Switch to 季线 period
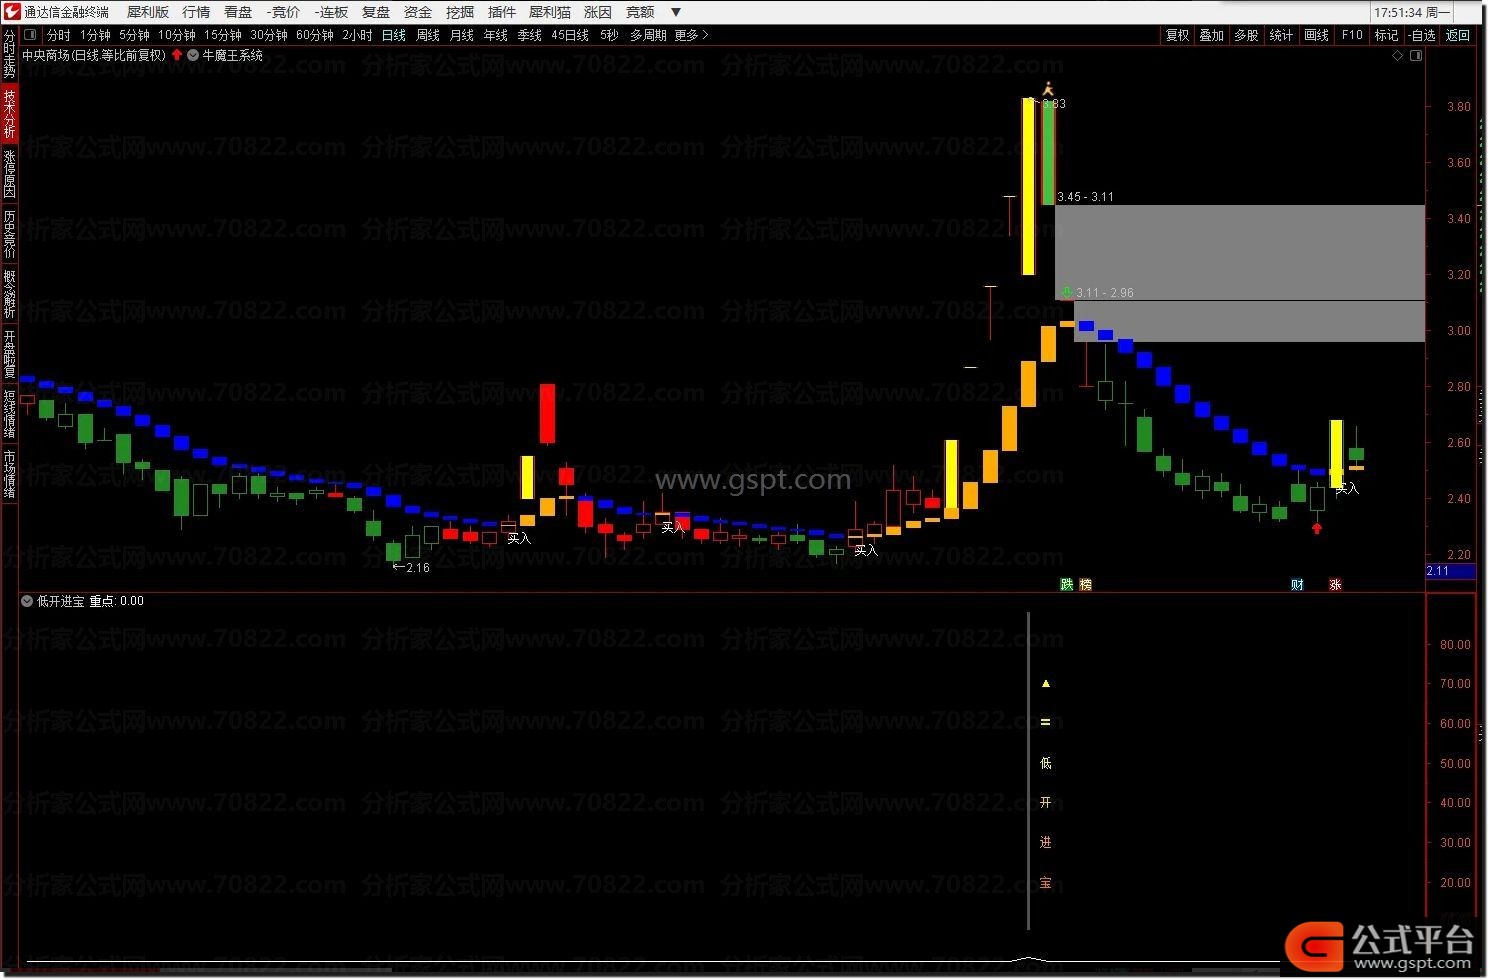Screen dimensions: 1490x980 (x=530, y=35)
